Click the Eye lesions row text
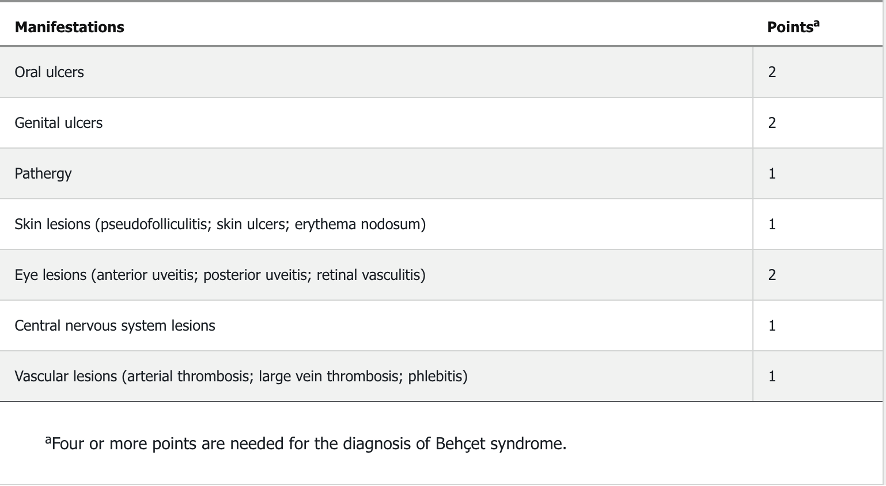The height and width of the screenshot is (486, 886). point(220,275)
